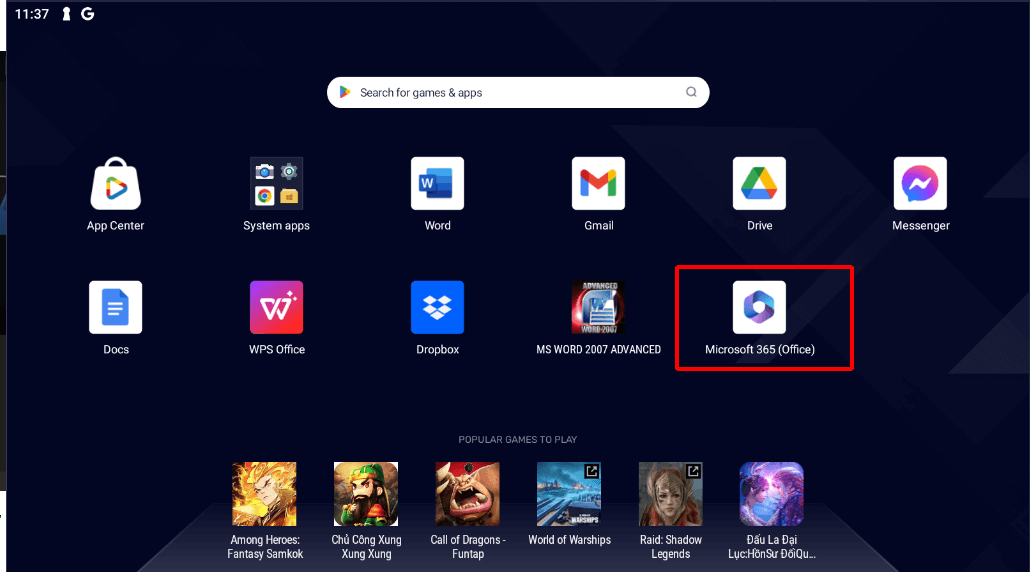Click the search field for games & apps
Viewport: 1030px width, 572px height.
click(x=510, y=93)
